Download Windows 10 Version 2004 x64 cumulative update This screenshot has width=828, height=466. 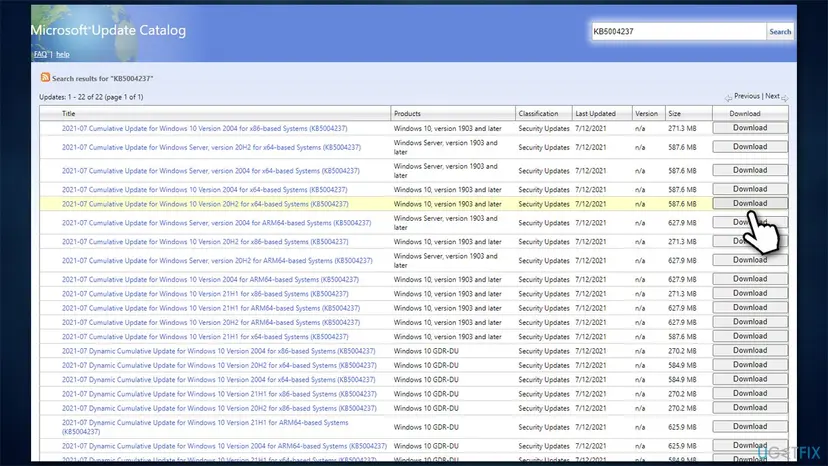click(x=750, y=189)
